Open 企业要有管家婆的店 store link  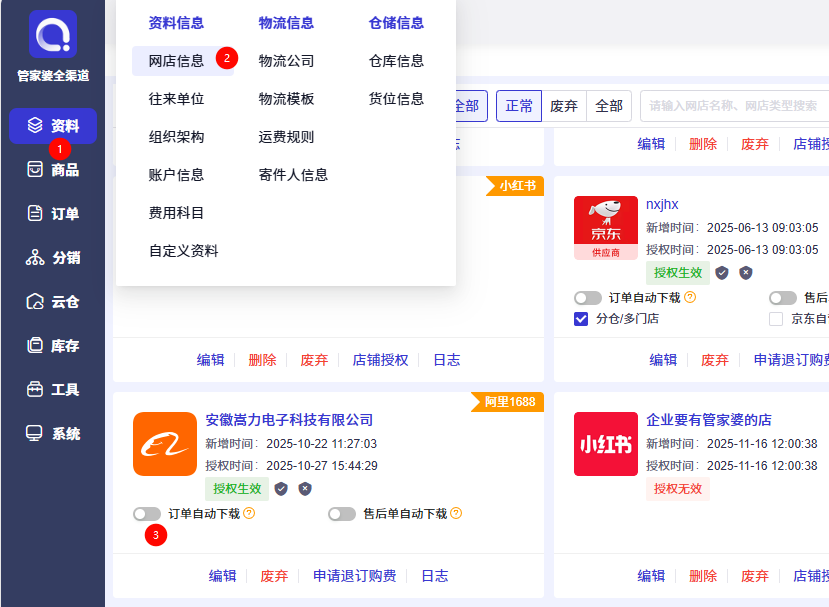[708, 420]
